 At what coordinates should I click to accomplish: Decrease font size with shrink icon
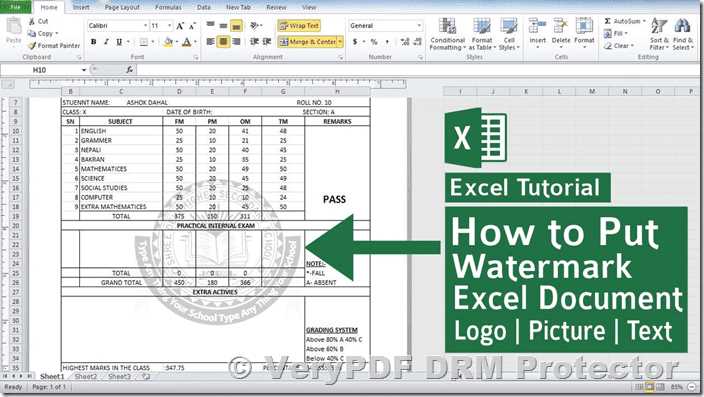192,26
